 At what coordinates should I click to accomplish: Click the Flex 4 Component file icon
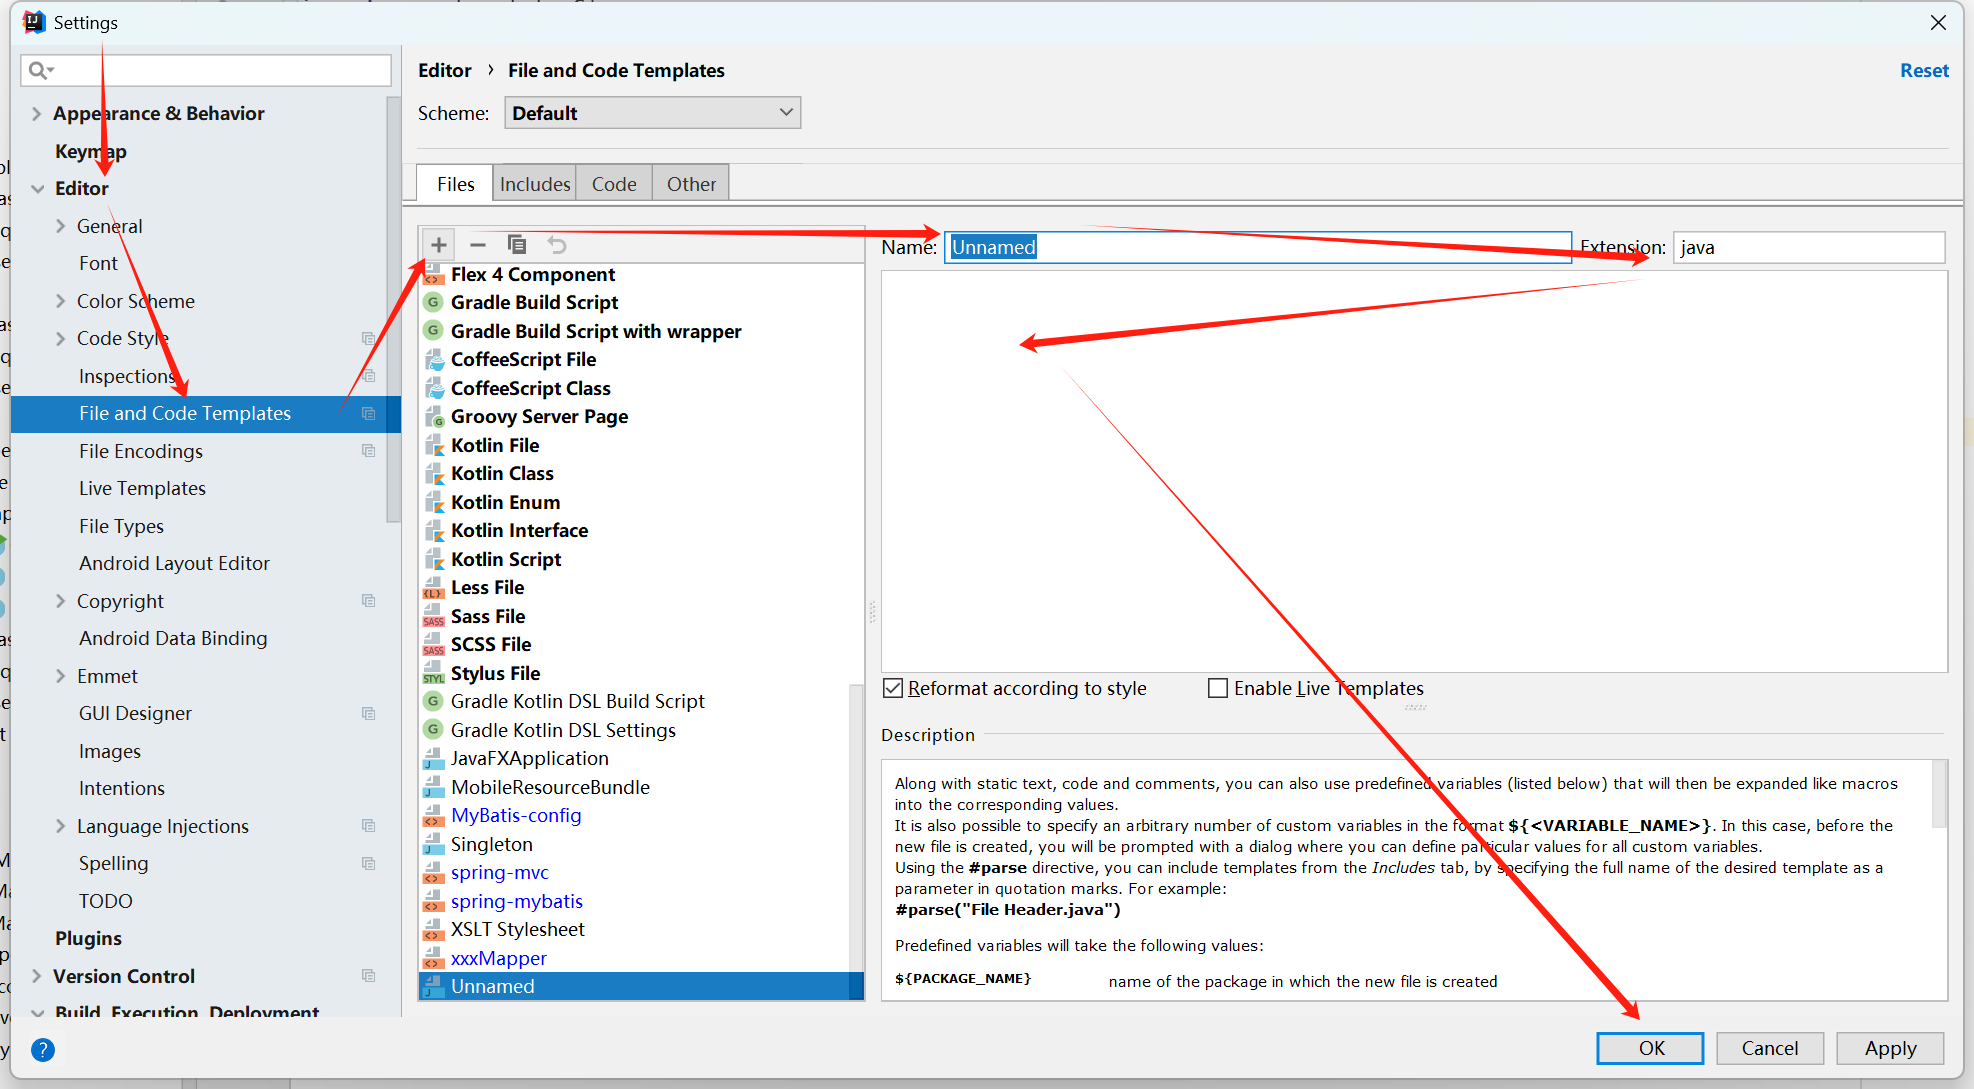pyautogui.click(x=434, y=274)
